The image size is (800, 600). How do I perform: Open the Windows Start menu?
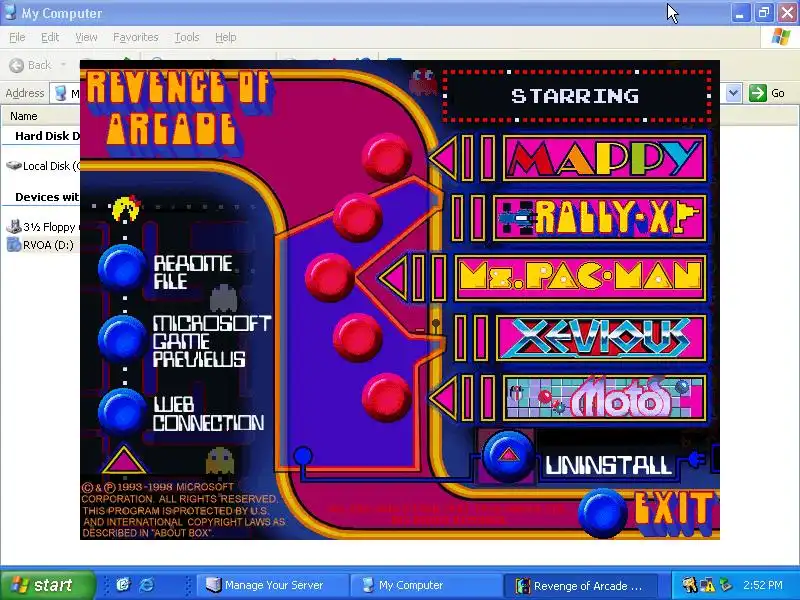point(47,585)
